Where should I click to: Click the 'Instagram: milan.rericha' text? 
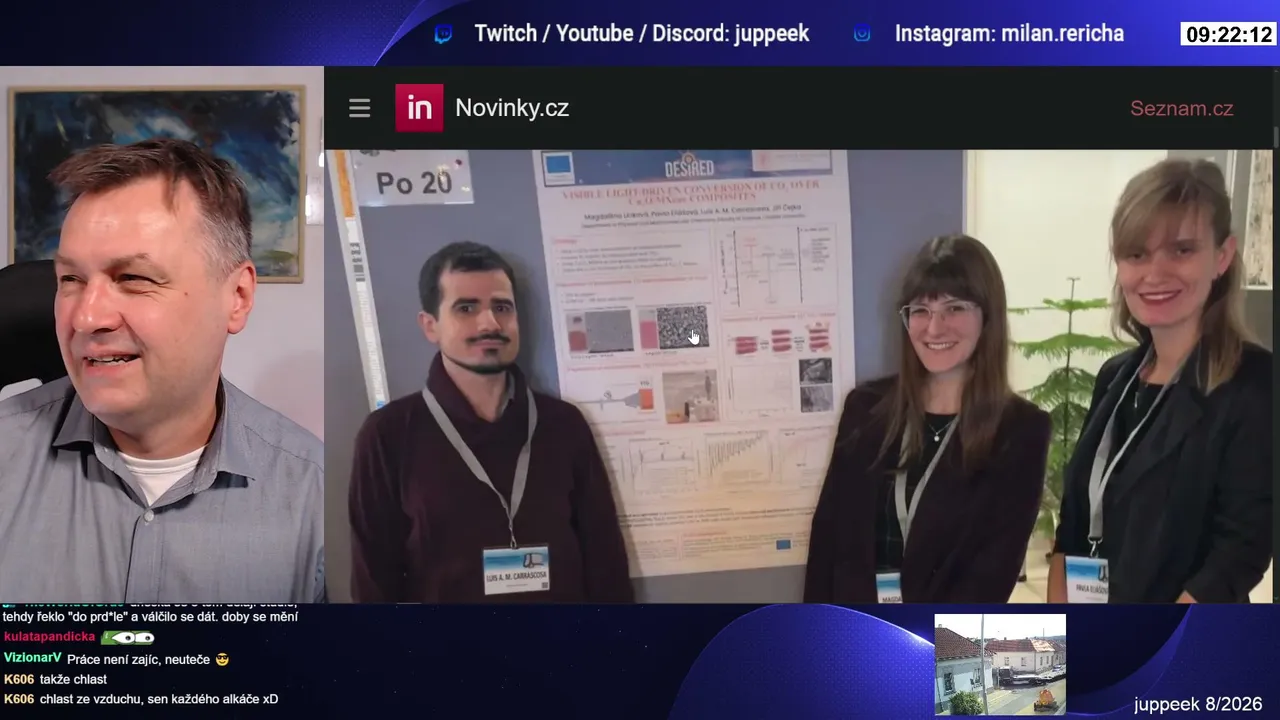[x=1009, y=33]
